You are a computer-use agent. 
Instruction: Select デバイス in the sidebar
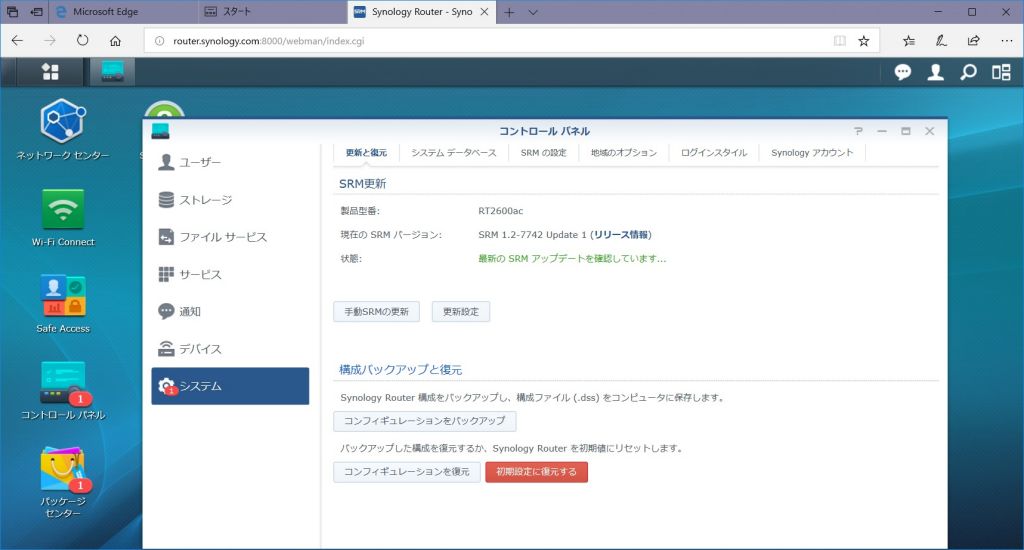coord(230,349)
